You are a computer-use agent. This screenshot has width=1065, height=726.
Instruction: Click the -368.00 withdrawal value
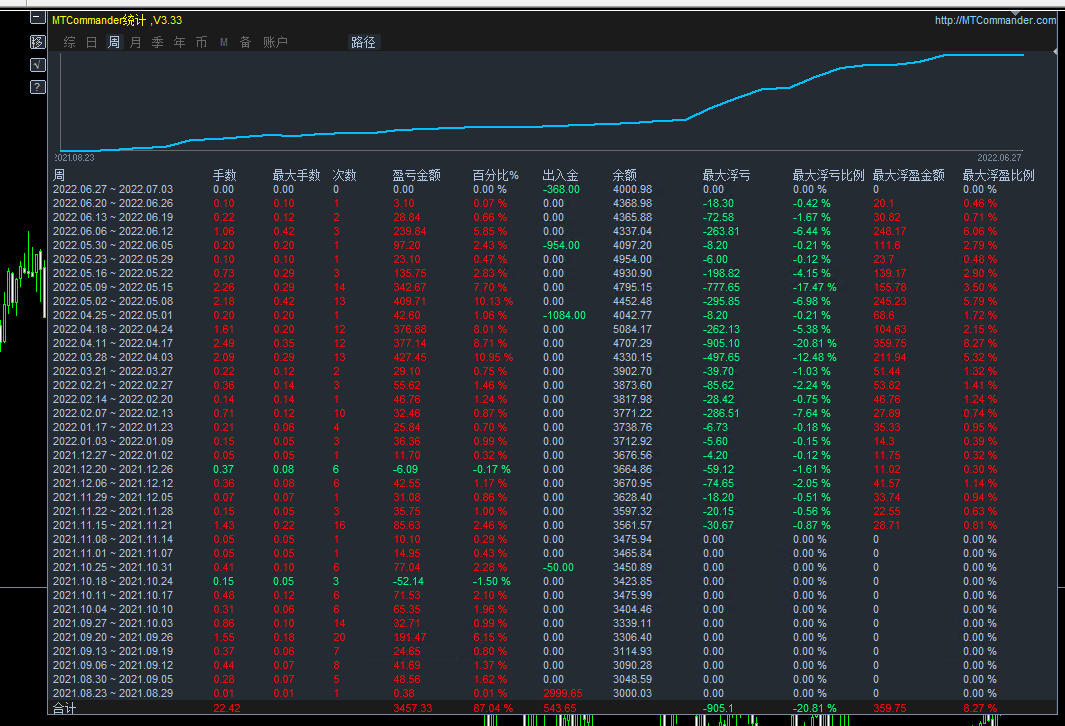click(x=561, y=189)
